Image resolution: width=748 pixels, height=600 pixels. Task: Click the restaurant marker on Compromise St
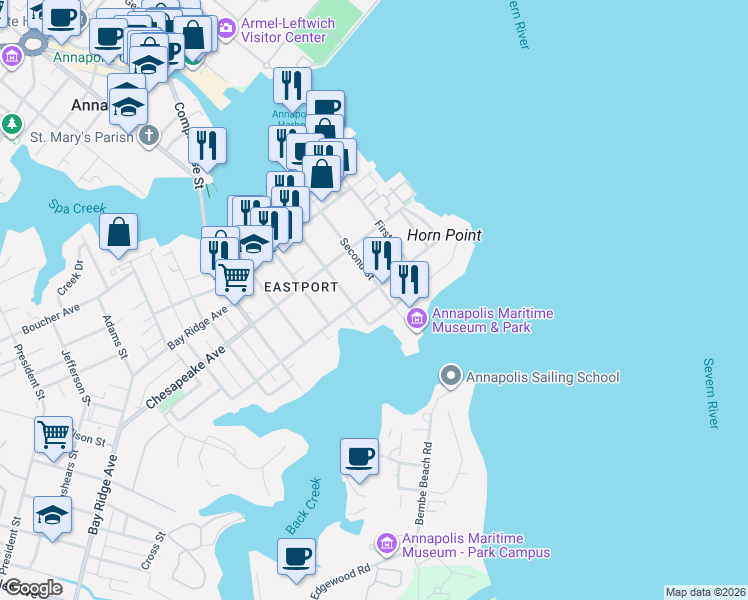coord(207,147)
